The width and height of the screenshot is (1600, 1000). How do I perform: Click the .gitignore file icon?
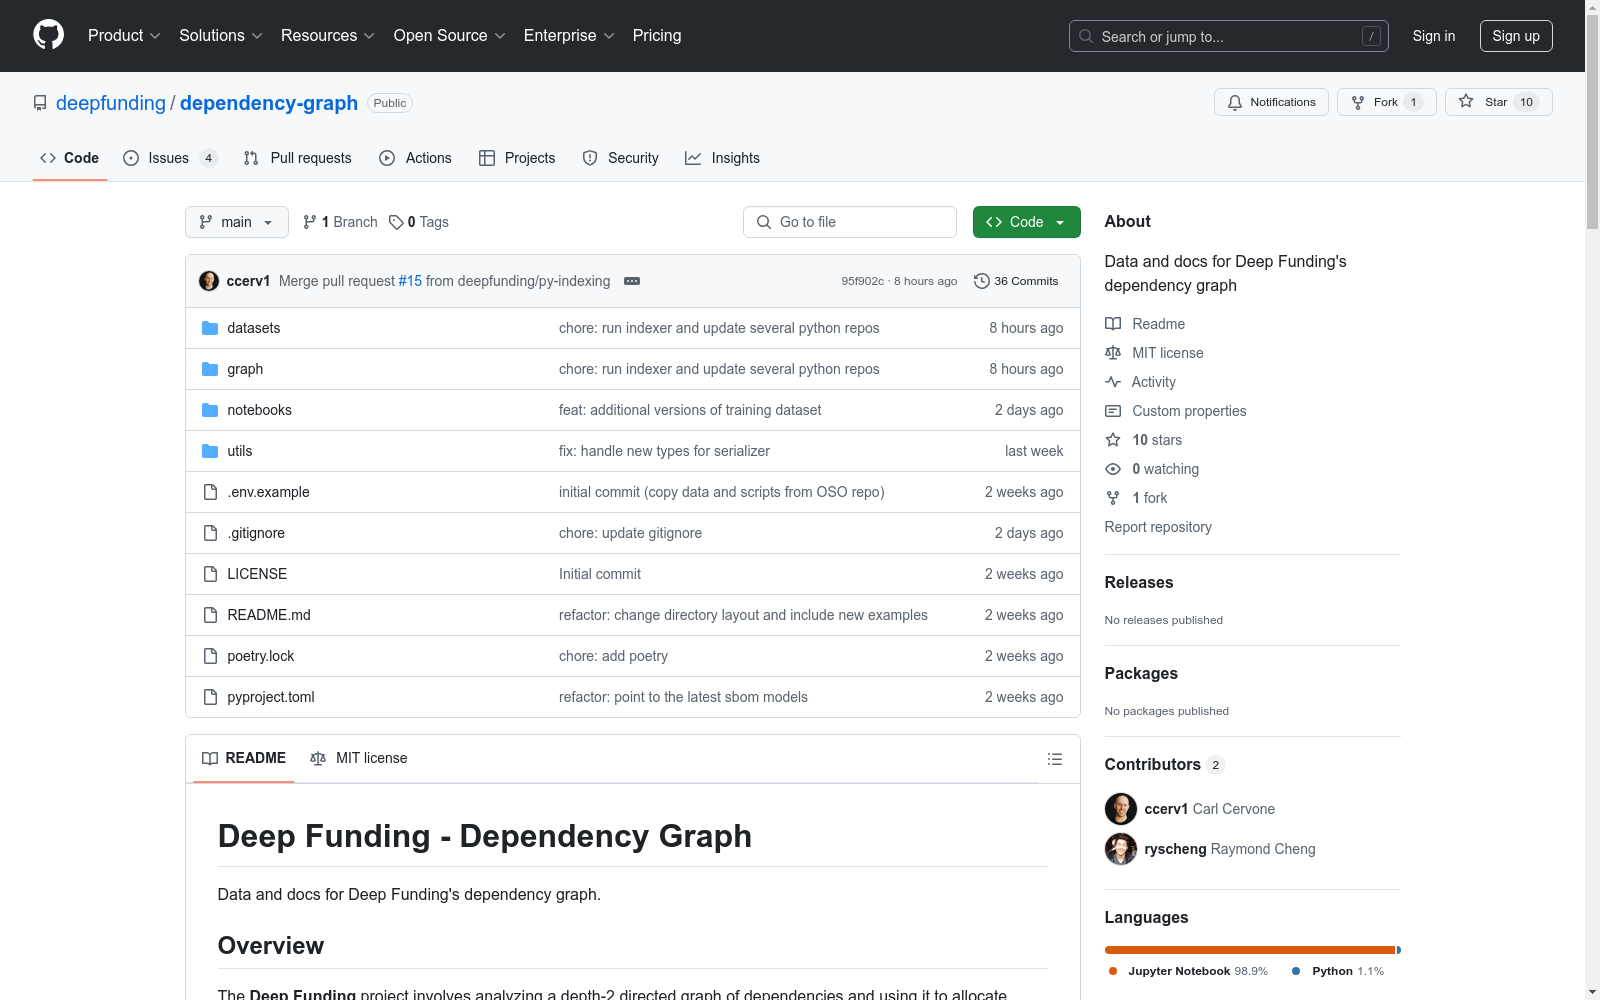tap(210, 533)
